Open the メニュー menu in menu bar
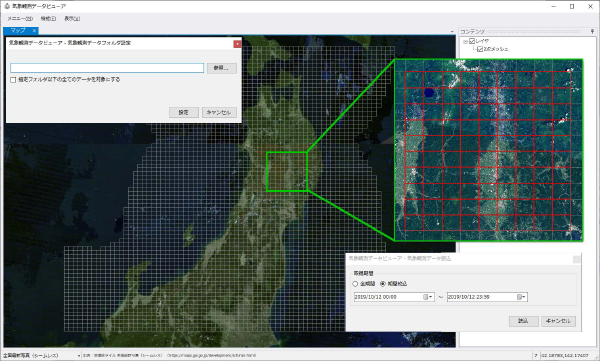 click(x=20, y=18)
